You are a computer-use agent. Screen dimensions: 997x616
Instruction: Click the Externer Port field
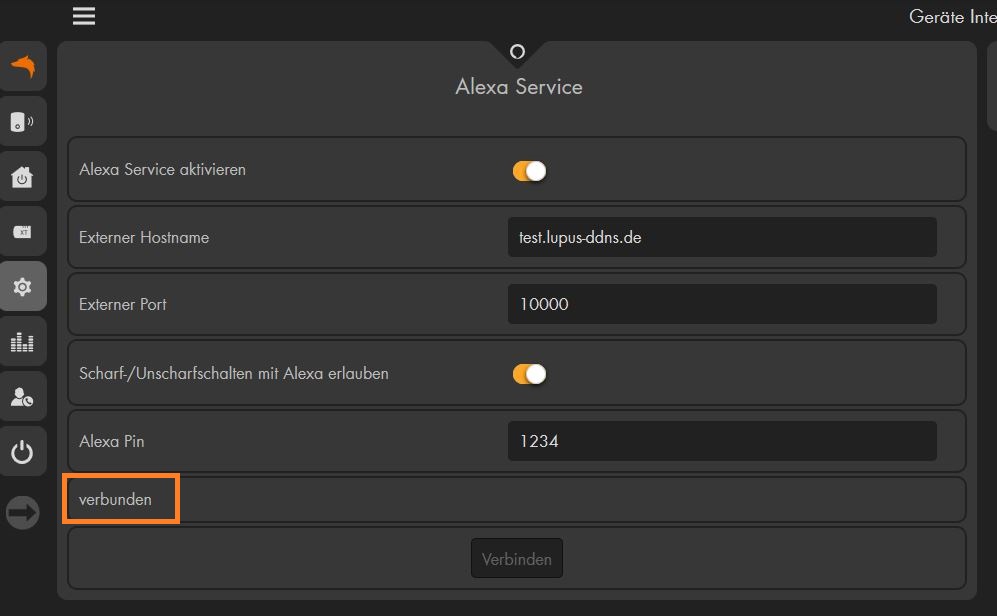coord(722,304)
